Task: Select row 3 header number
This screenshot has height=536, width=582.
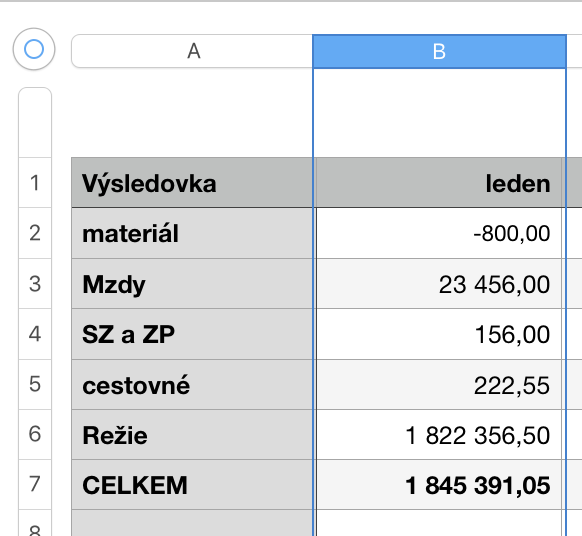Action: point(35,284)
